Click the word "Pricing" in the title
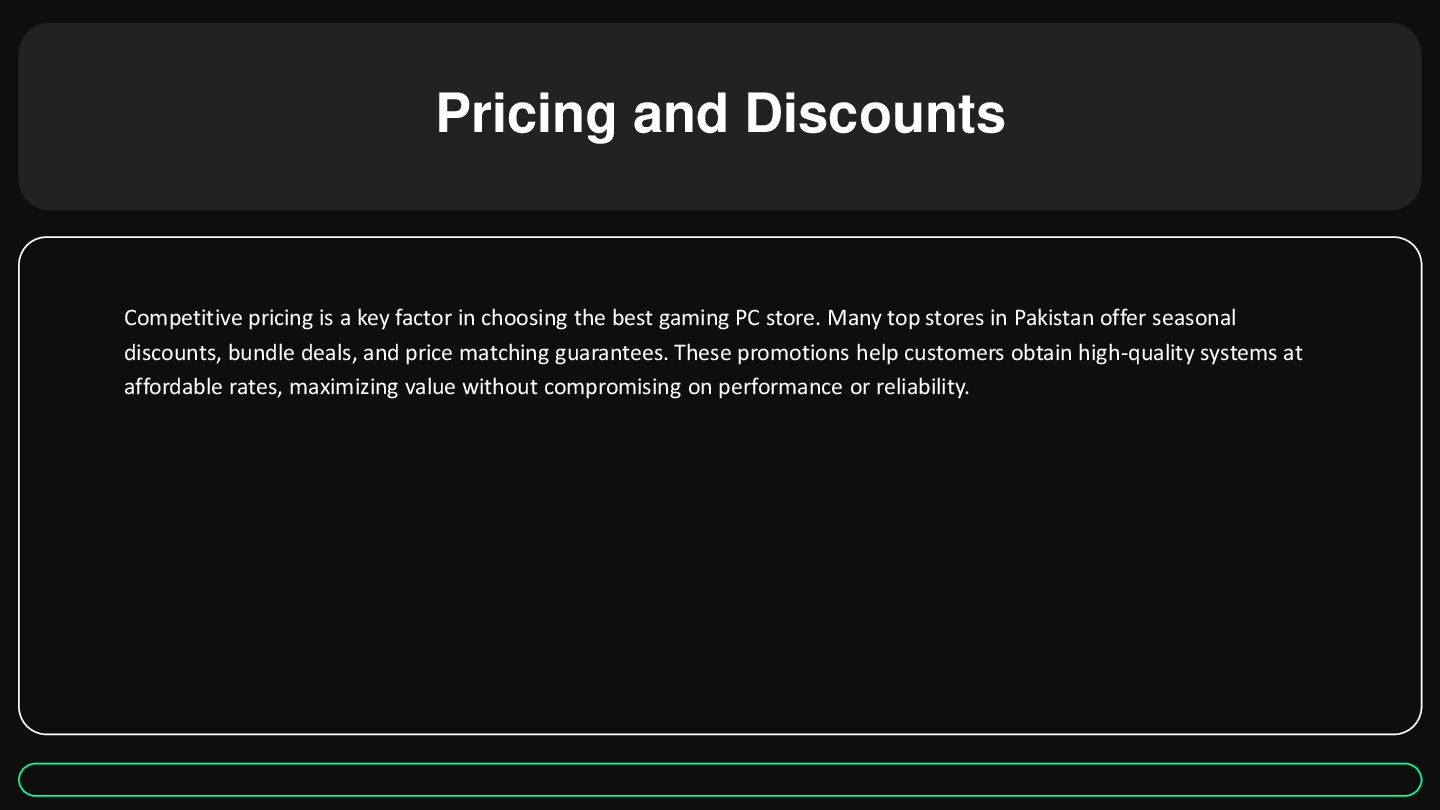 [526, 113]
